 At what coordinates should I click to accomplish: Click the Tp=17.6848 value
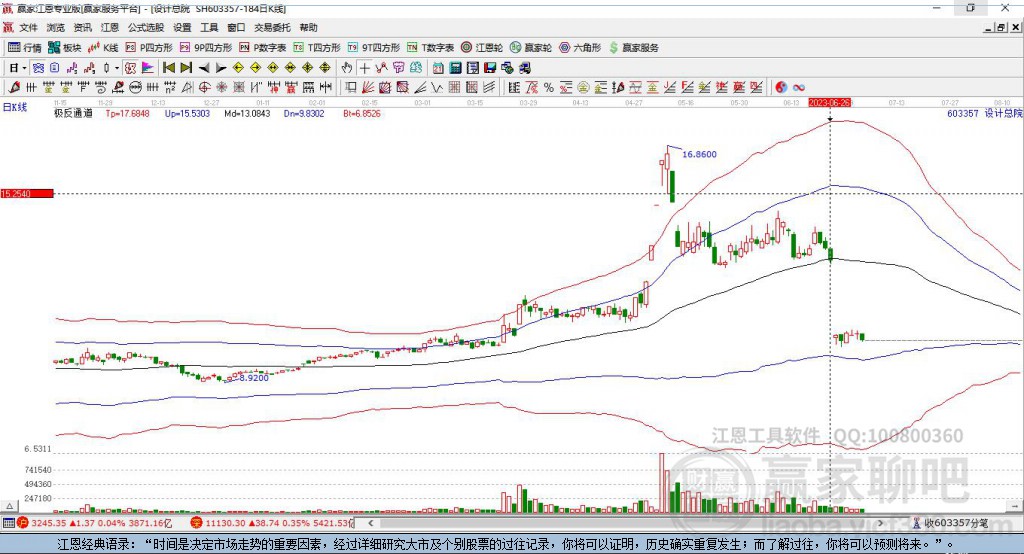(x=127, y=114)
